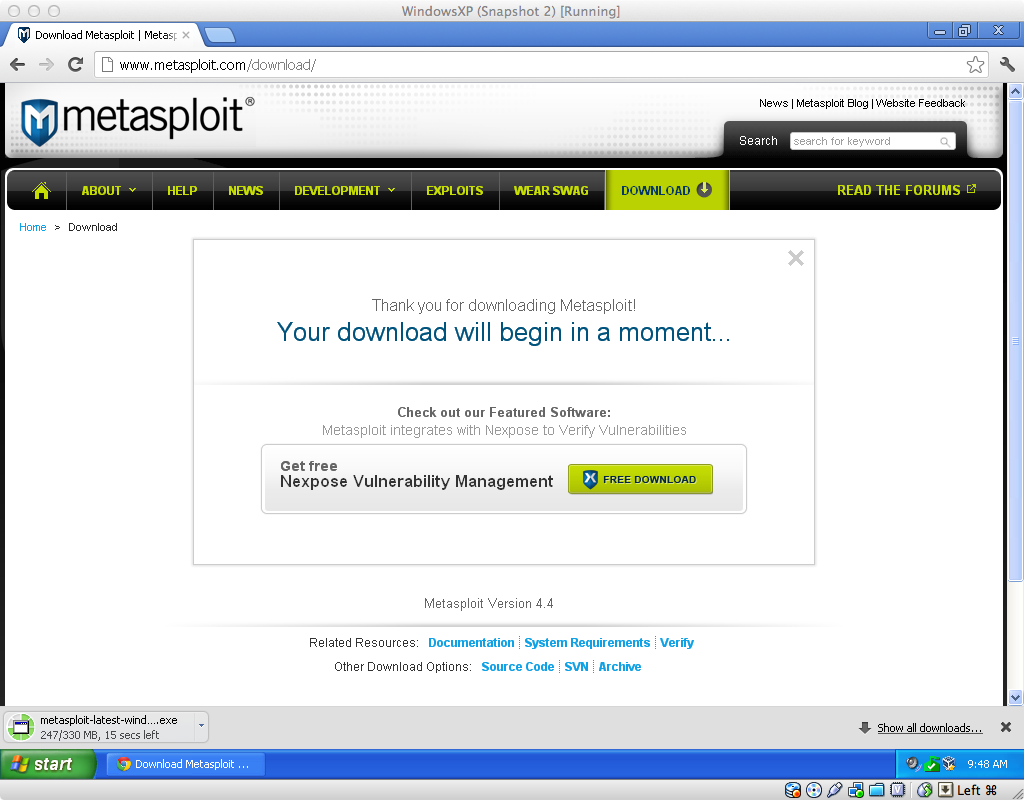This screenshot has height=800, width=1024.
Task: Click the green security shield tray icon
Action: point(932,763)
